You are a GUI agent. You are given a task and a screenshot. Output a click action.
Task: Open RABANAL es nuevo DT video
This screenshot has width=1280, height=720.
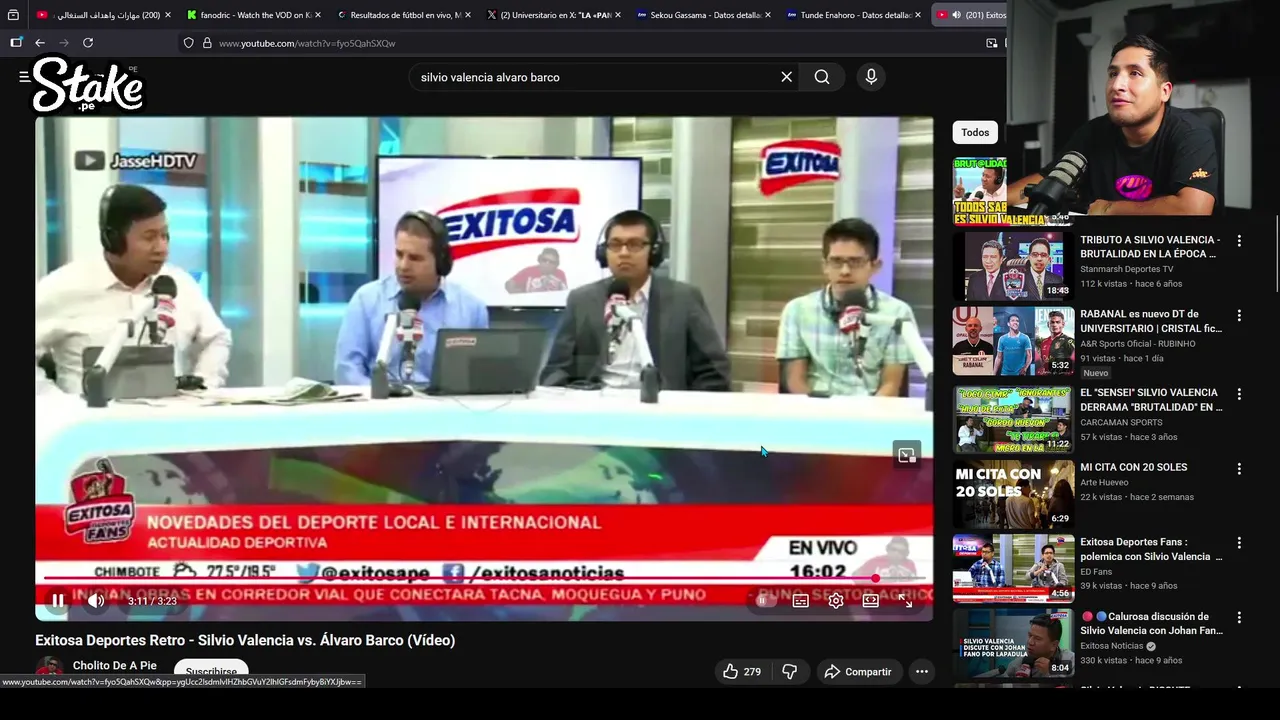pos(1151,321)
